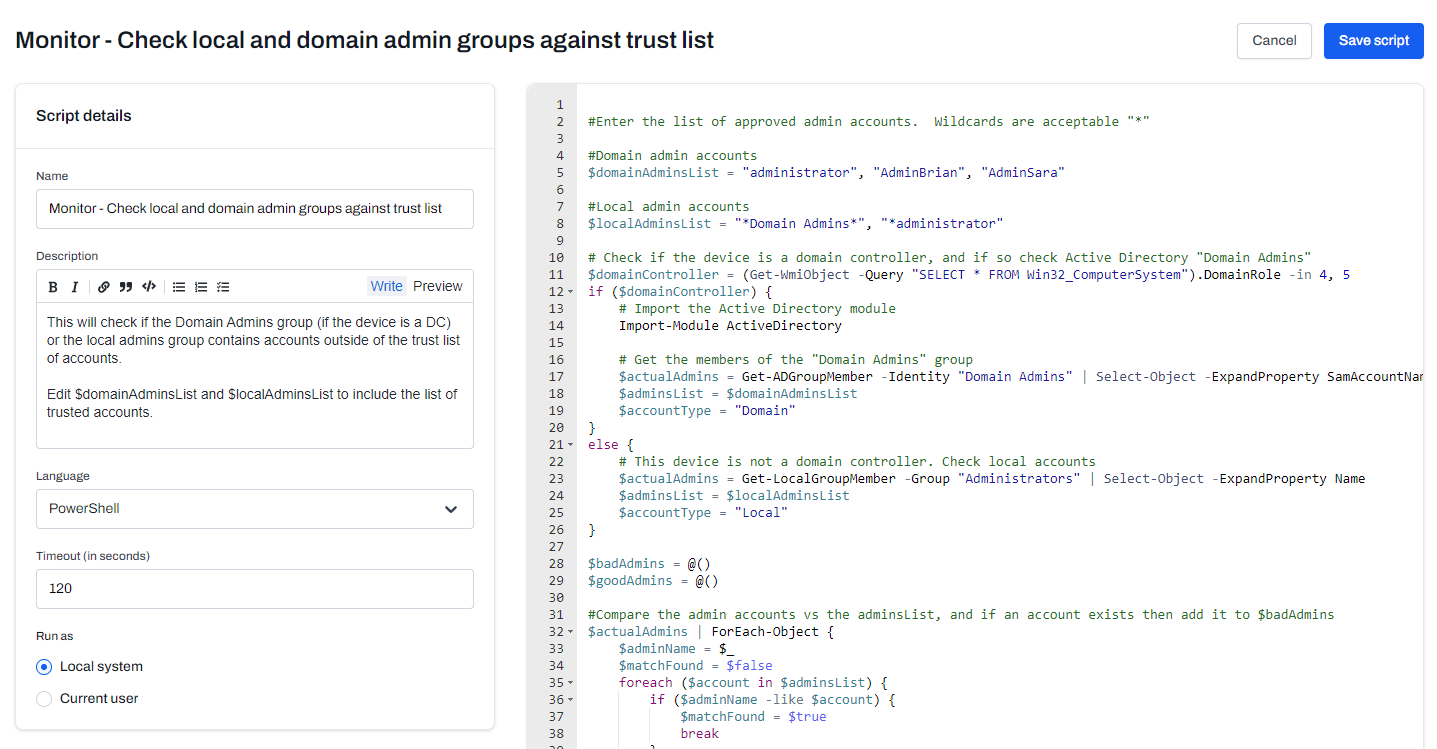
Task: Click the script Name field
Action: click(254, 208)
